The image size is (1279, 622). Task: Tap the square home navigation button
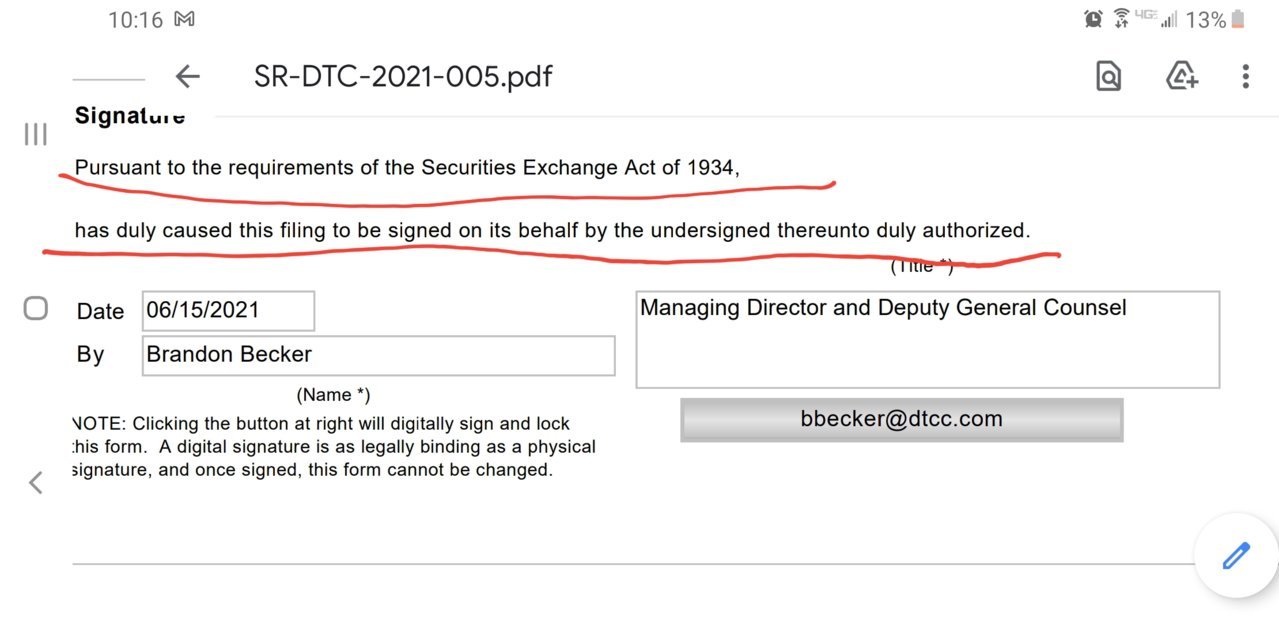tap(36, 309)
